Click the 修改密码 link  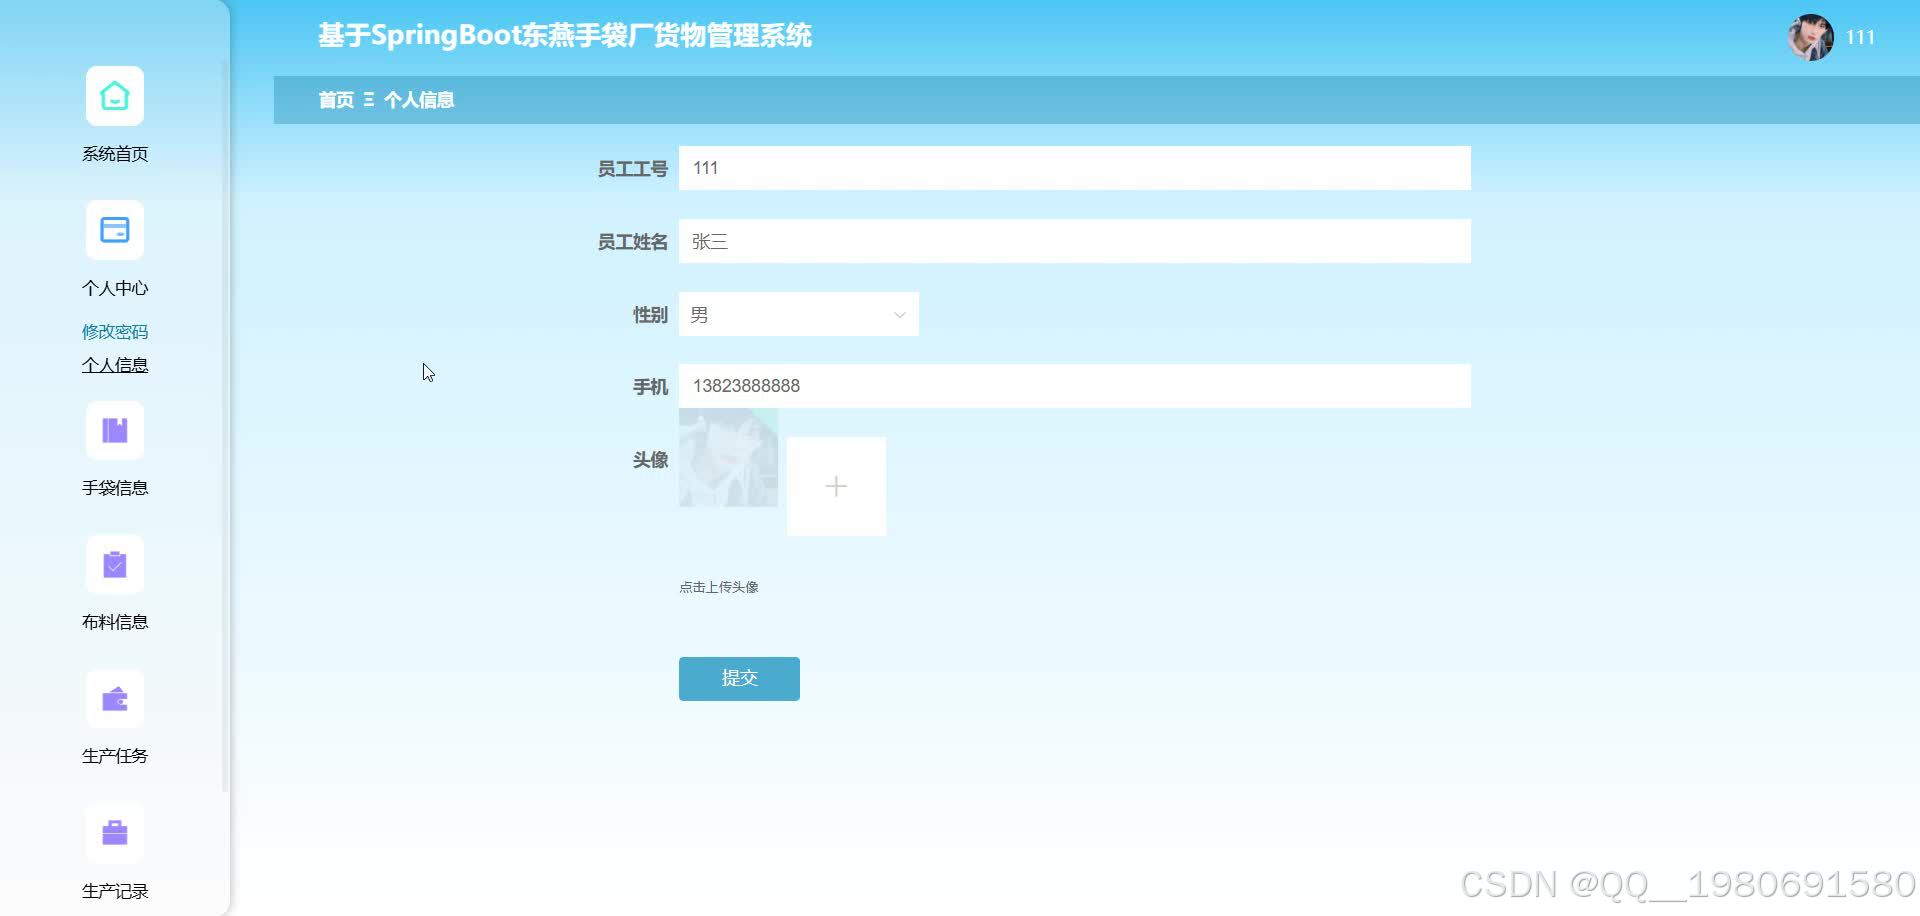point(114,331)
